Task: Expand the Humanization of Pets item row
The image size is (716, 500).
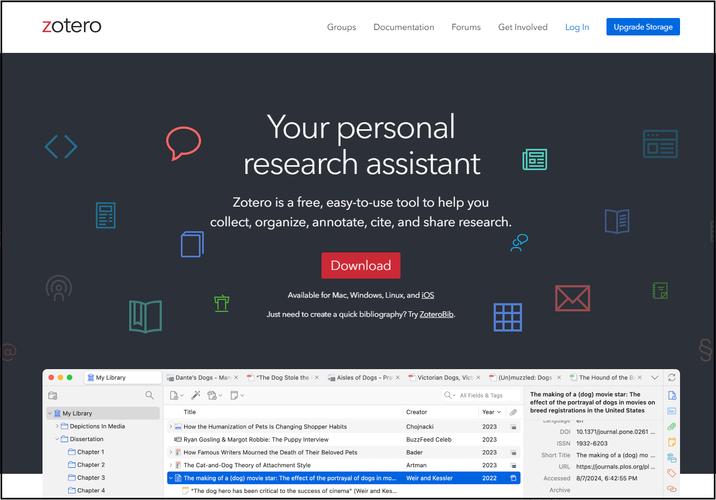Action: tap(171, 426)
